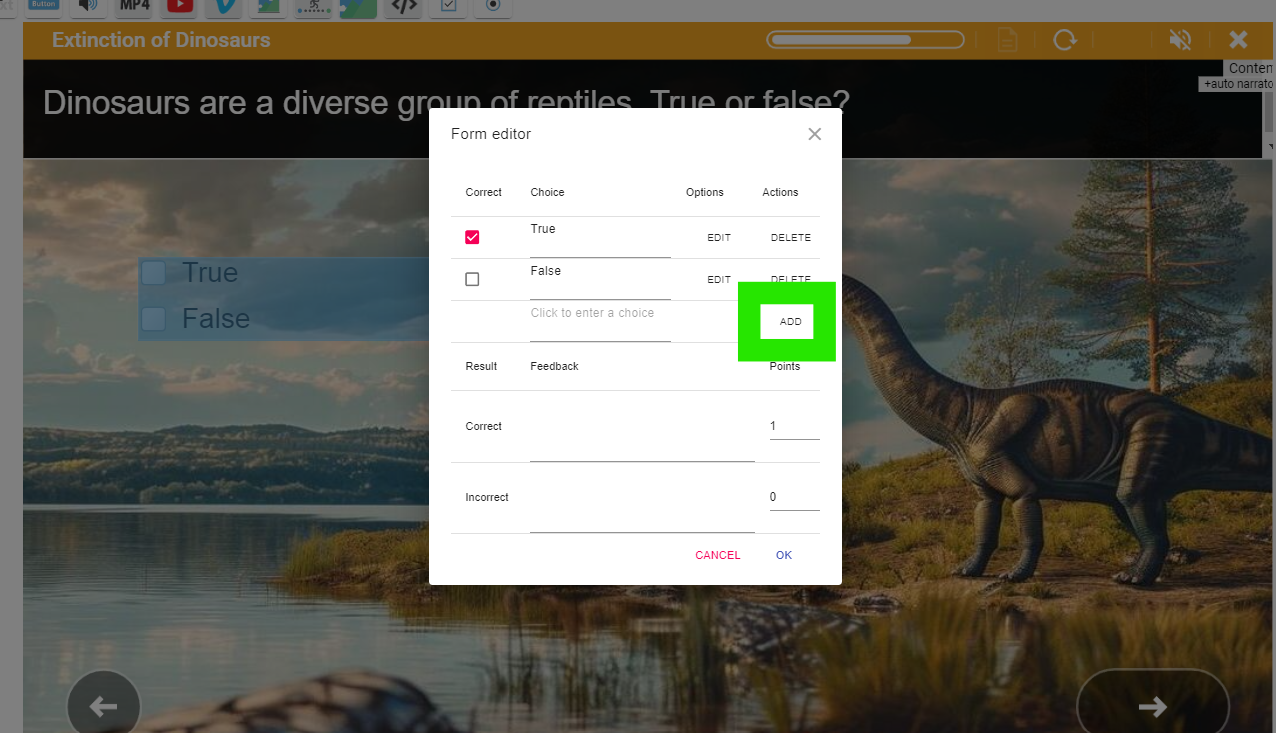Edit the Incorrect points value

[794, 498]
